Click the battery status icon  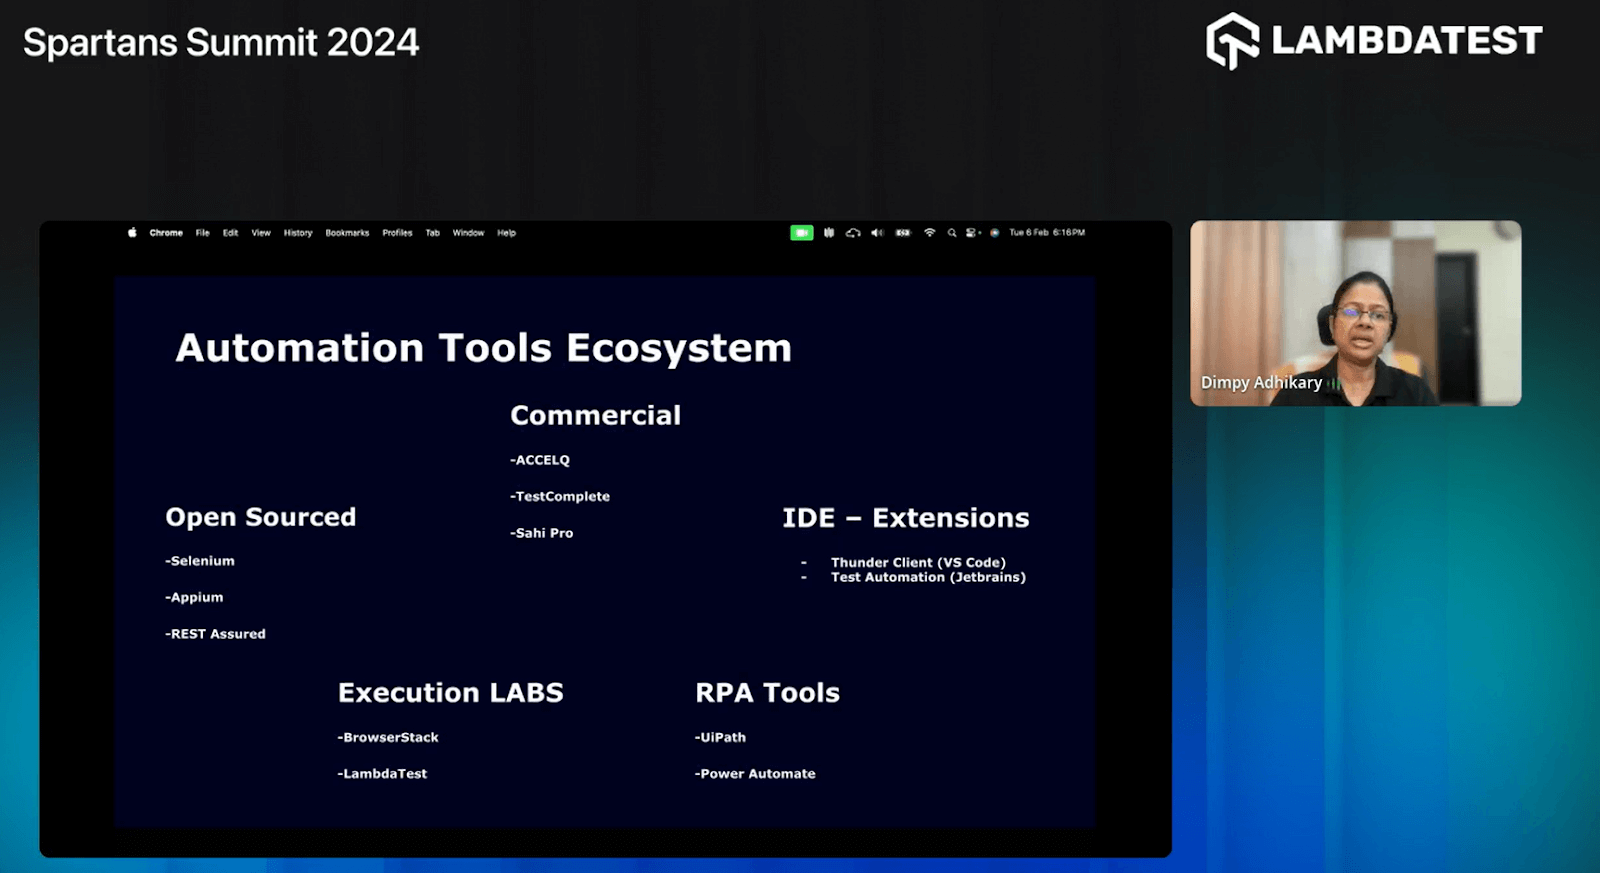pos(903,233)
